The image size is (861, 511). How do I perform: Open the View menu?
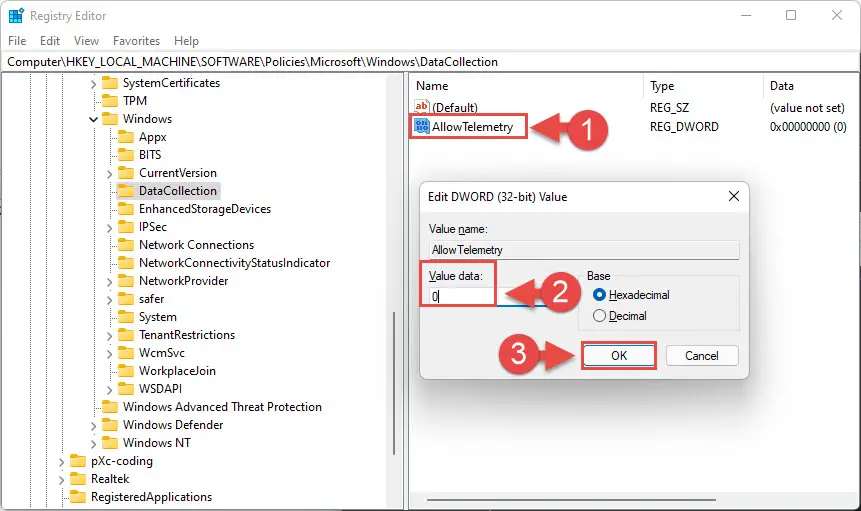point(86,41)
